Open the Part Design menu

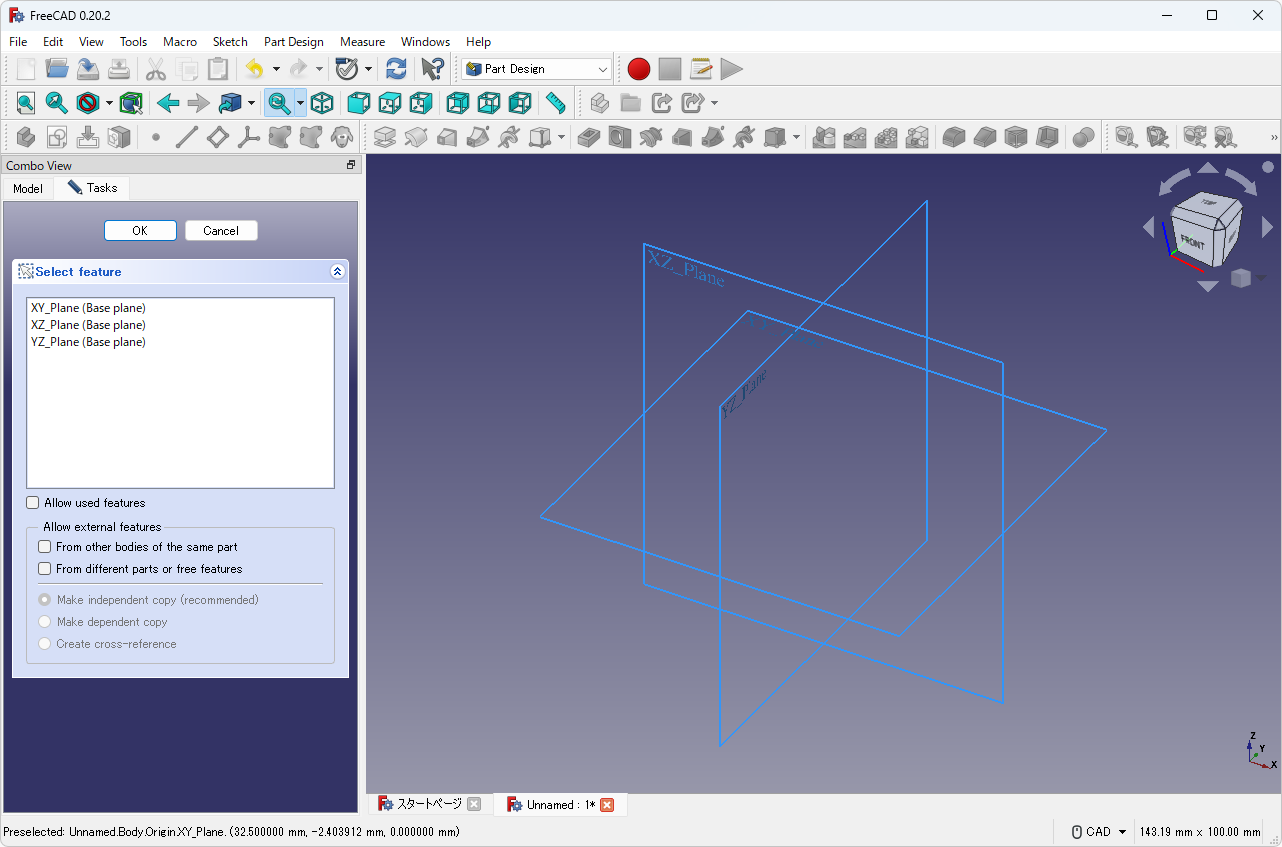pos(294,42)
